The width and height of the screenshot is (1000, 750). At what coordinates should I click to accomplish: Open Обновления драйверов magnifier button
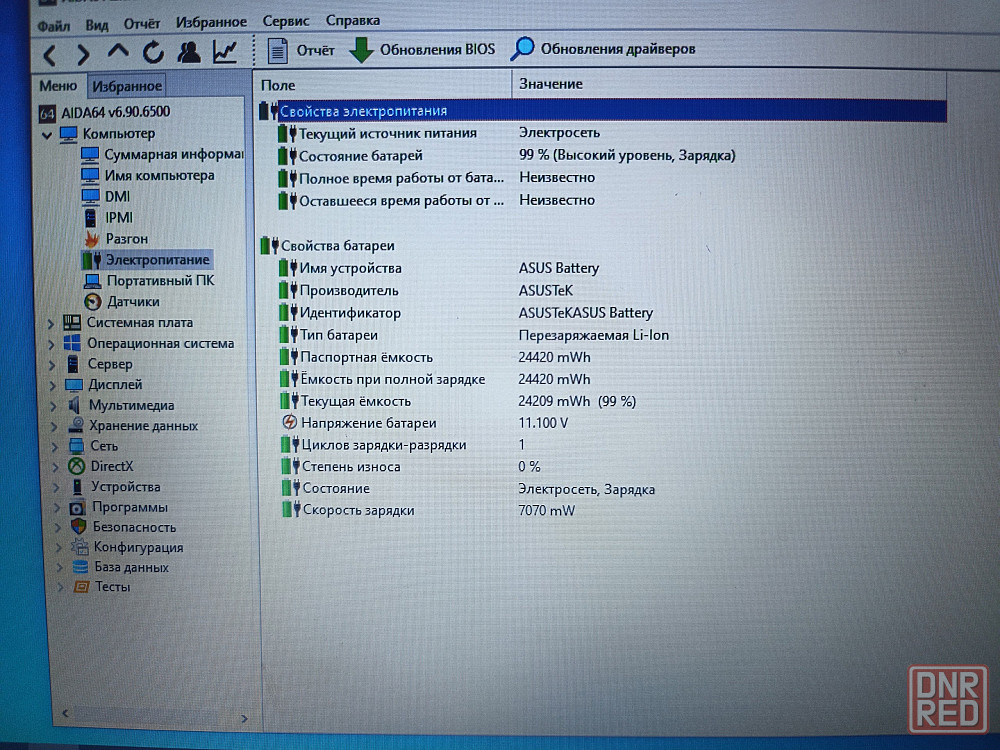[x=603, y=49]
